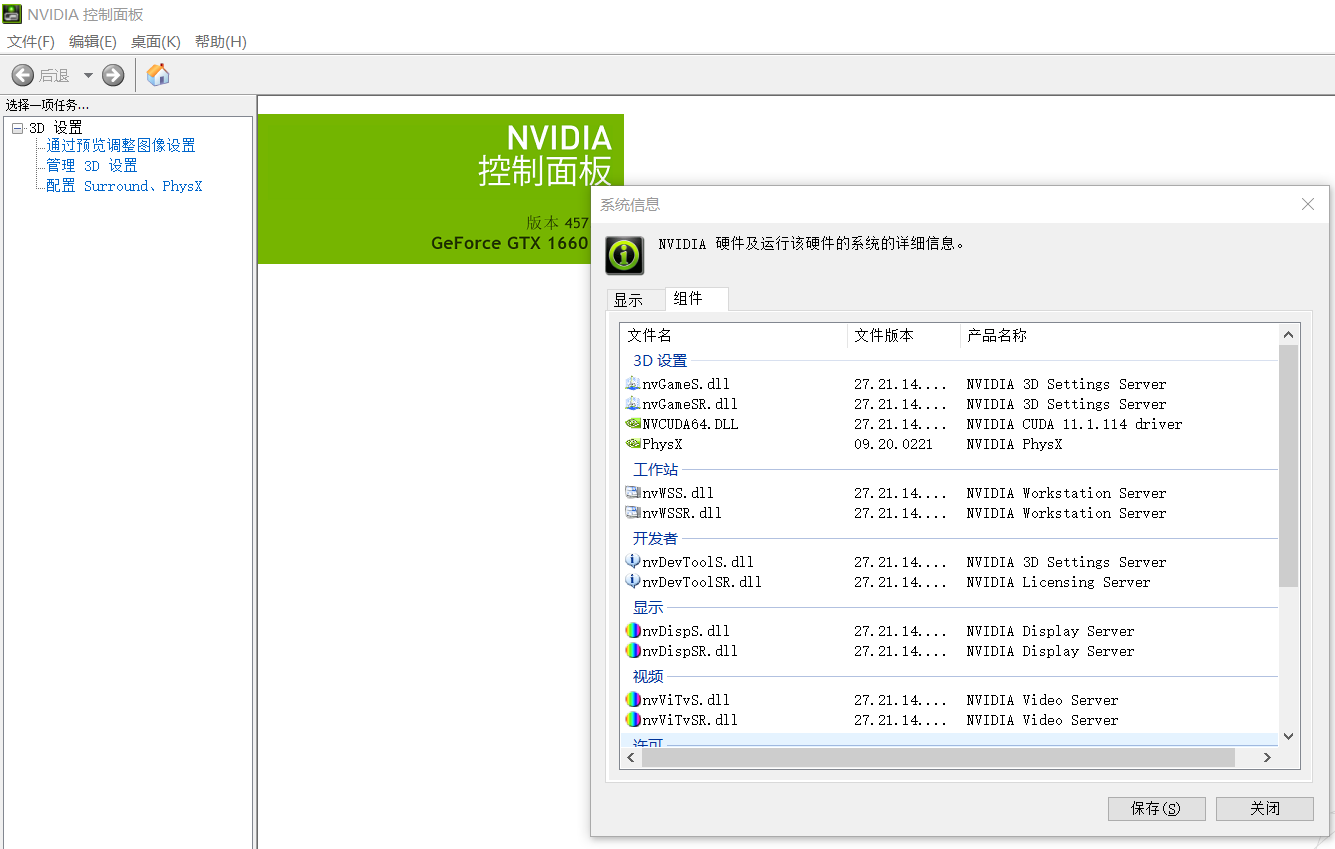Select the nvGameS.dll file icon
Image resolution: width=1335 pixels, height=849 pixels.
coord(633,384)
